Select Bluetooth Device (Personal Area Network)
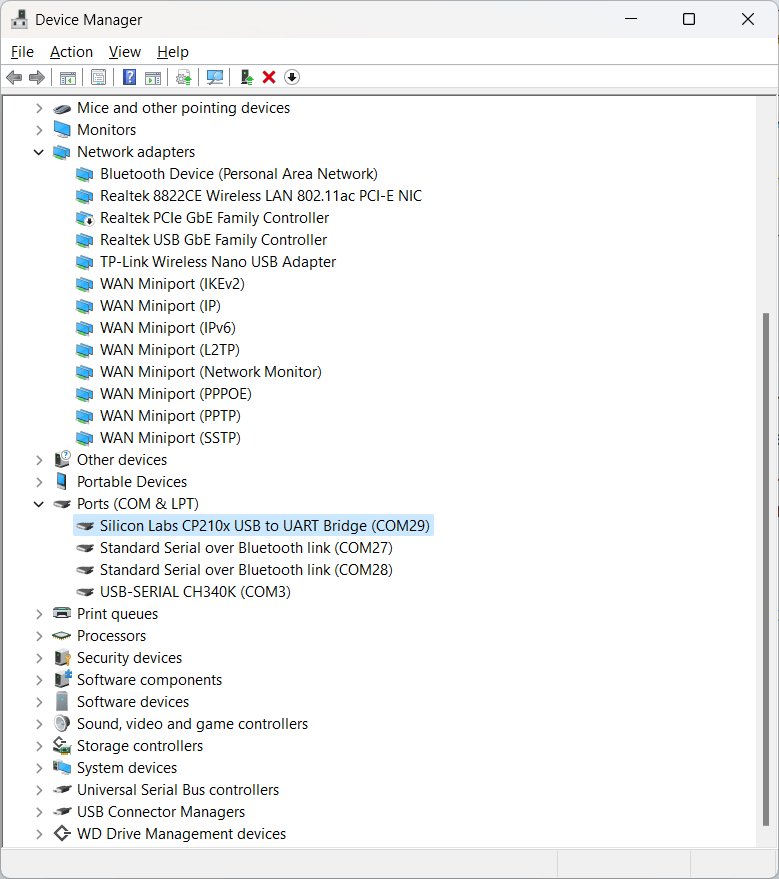 (x=239, y=174)
